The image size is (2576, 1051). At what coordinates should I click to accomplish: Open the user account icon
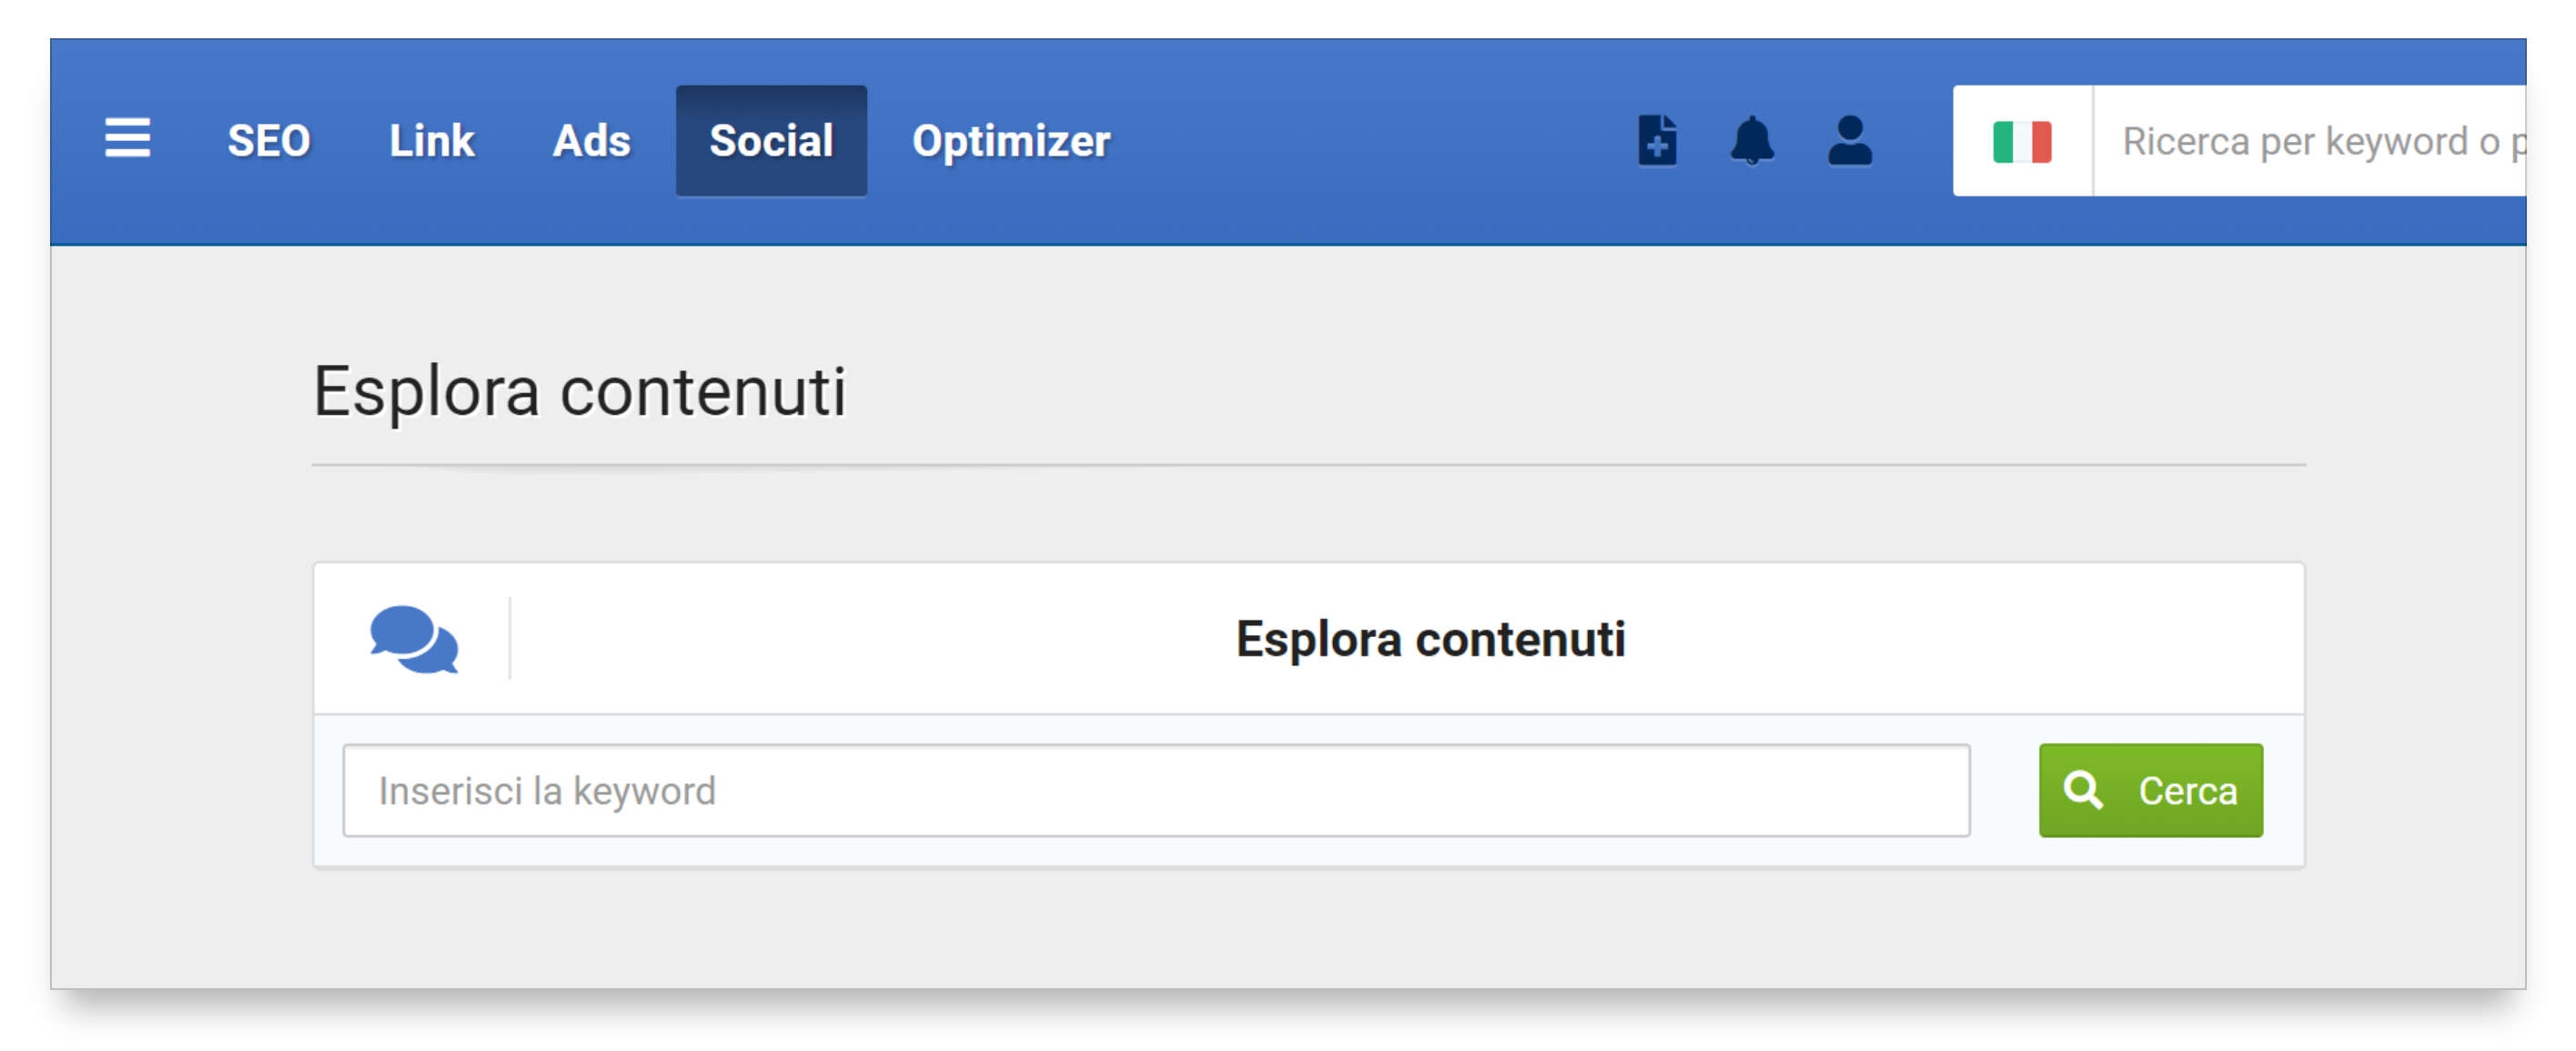coord(1850,140)
